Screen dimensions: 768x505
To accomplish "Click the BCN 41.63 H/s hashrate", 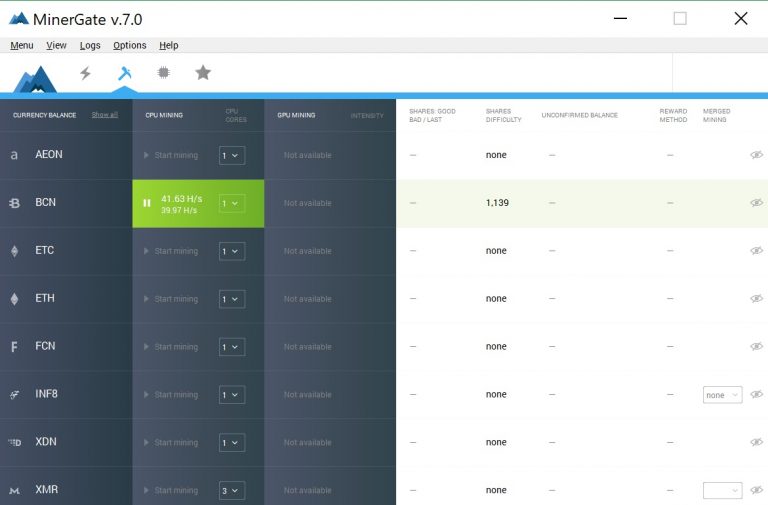I will point(182,199).
